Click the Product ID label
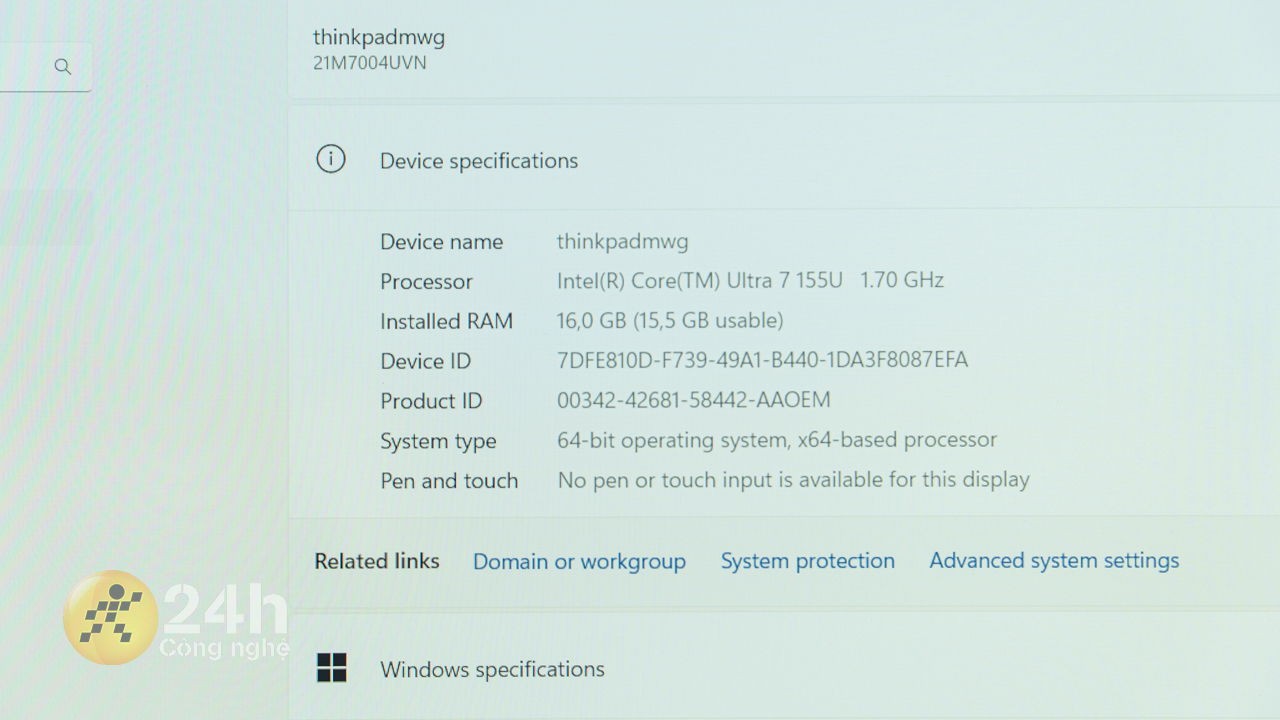The height and width of the screenshot is (720, 1280). 431,401
